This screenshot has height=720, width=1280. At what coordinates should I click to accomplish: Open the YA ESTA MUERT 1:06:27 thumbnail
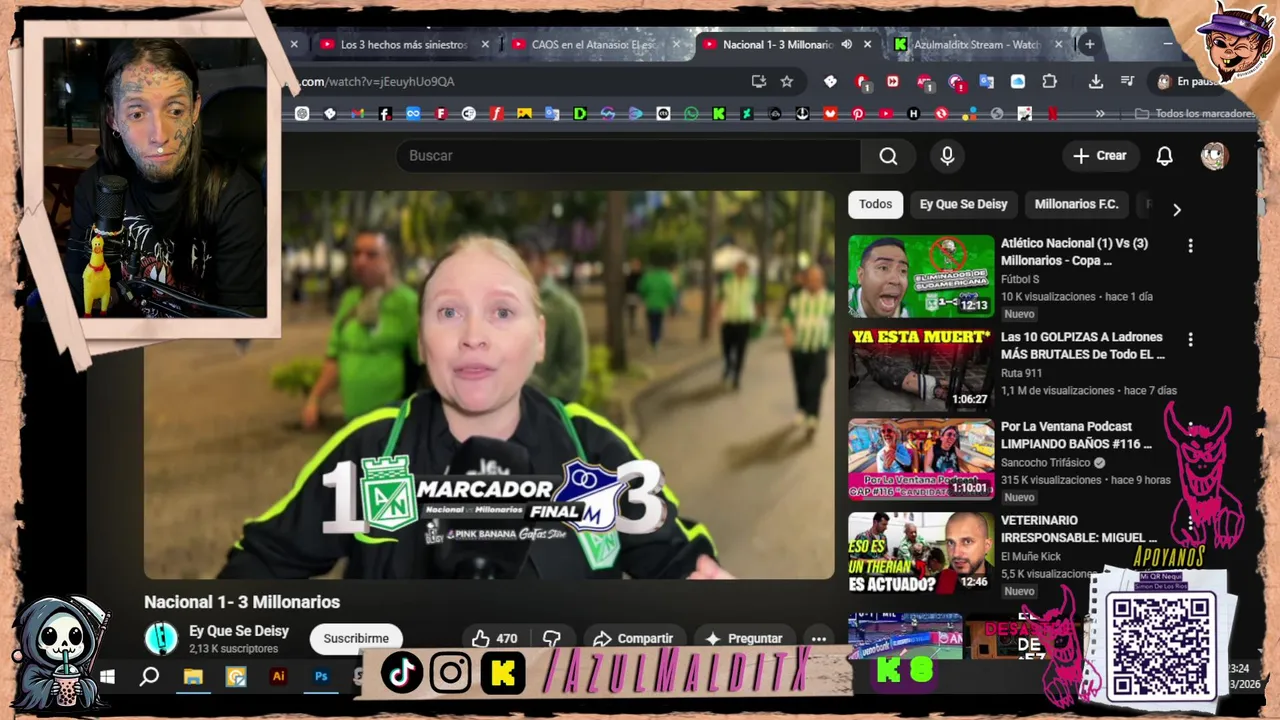pos(921,370)
